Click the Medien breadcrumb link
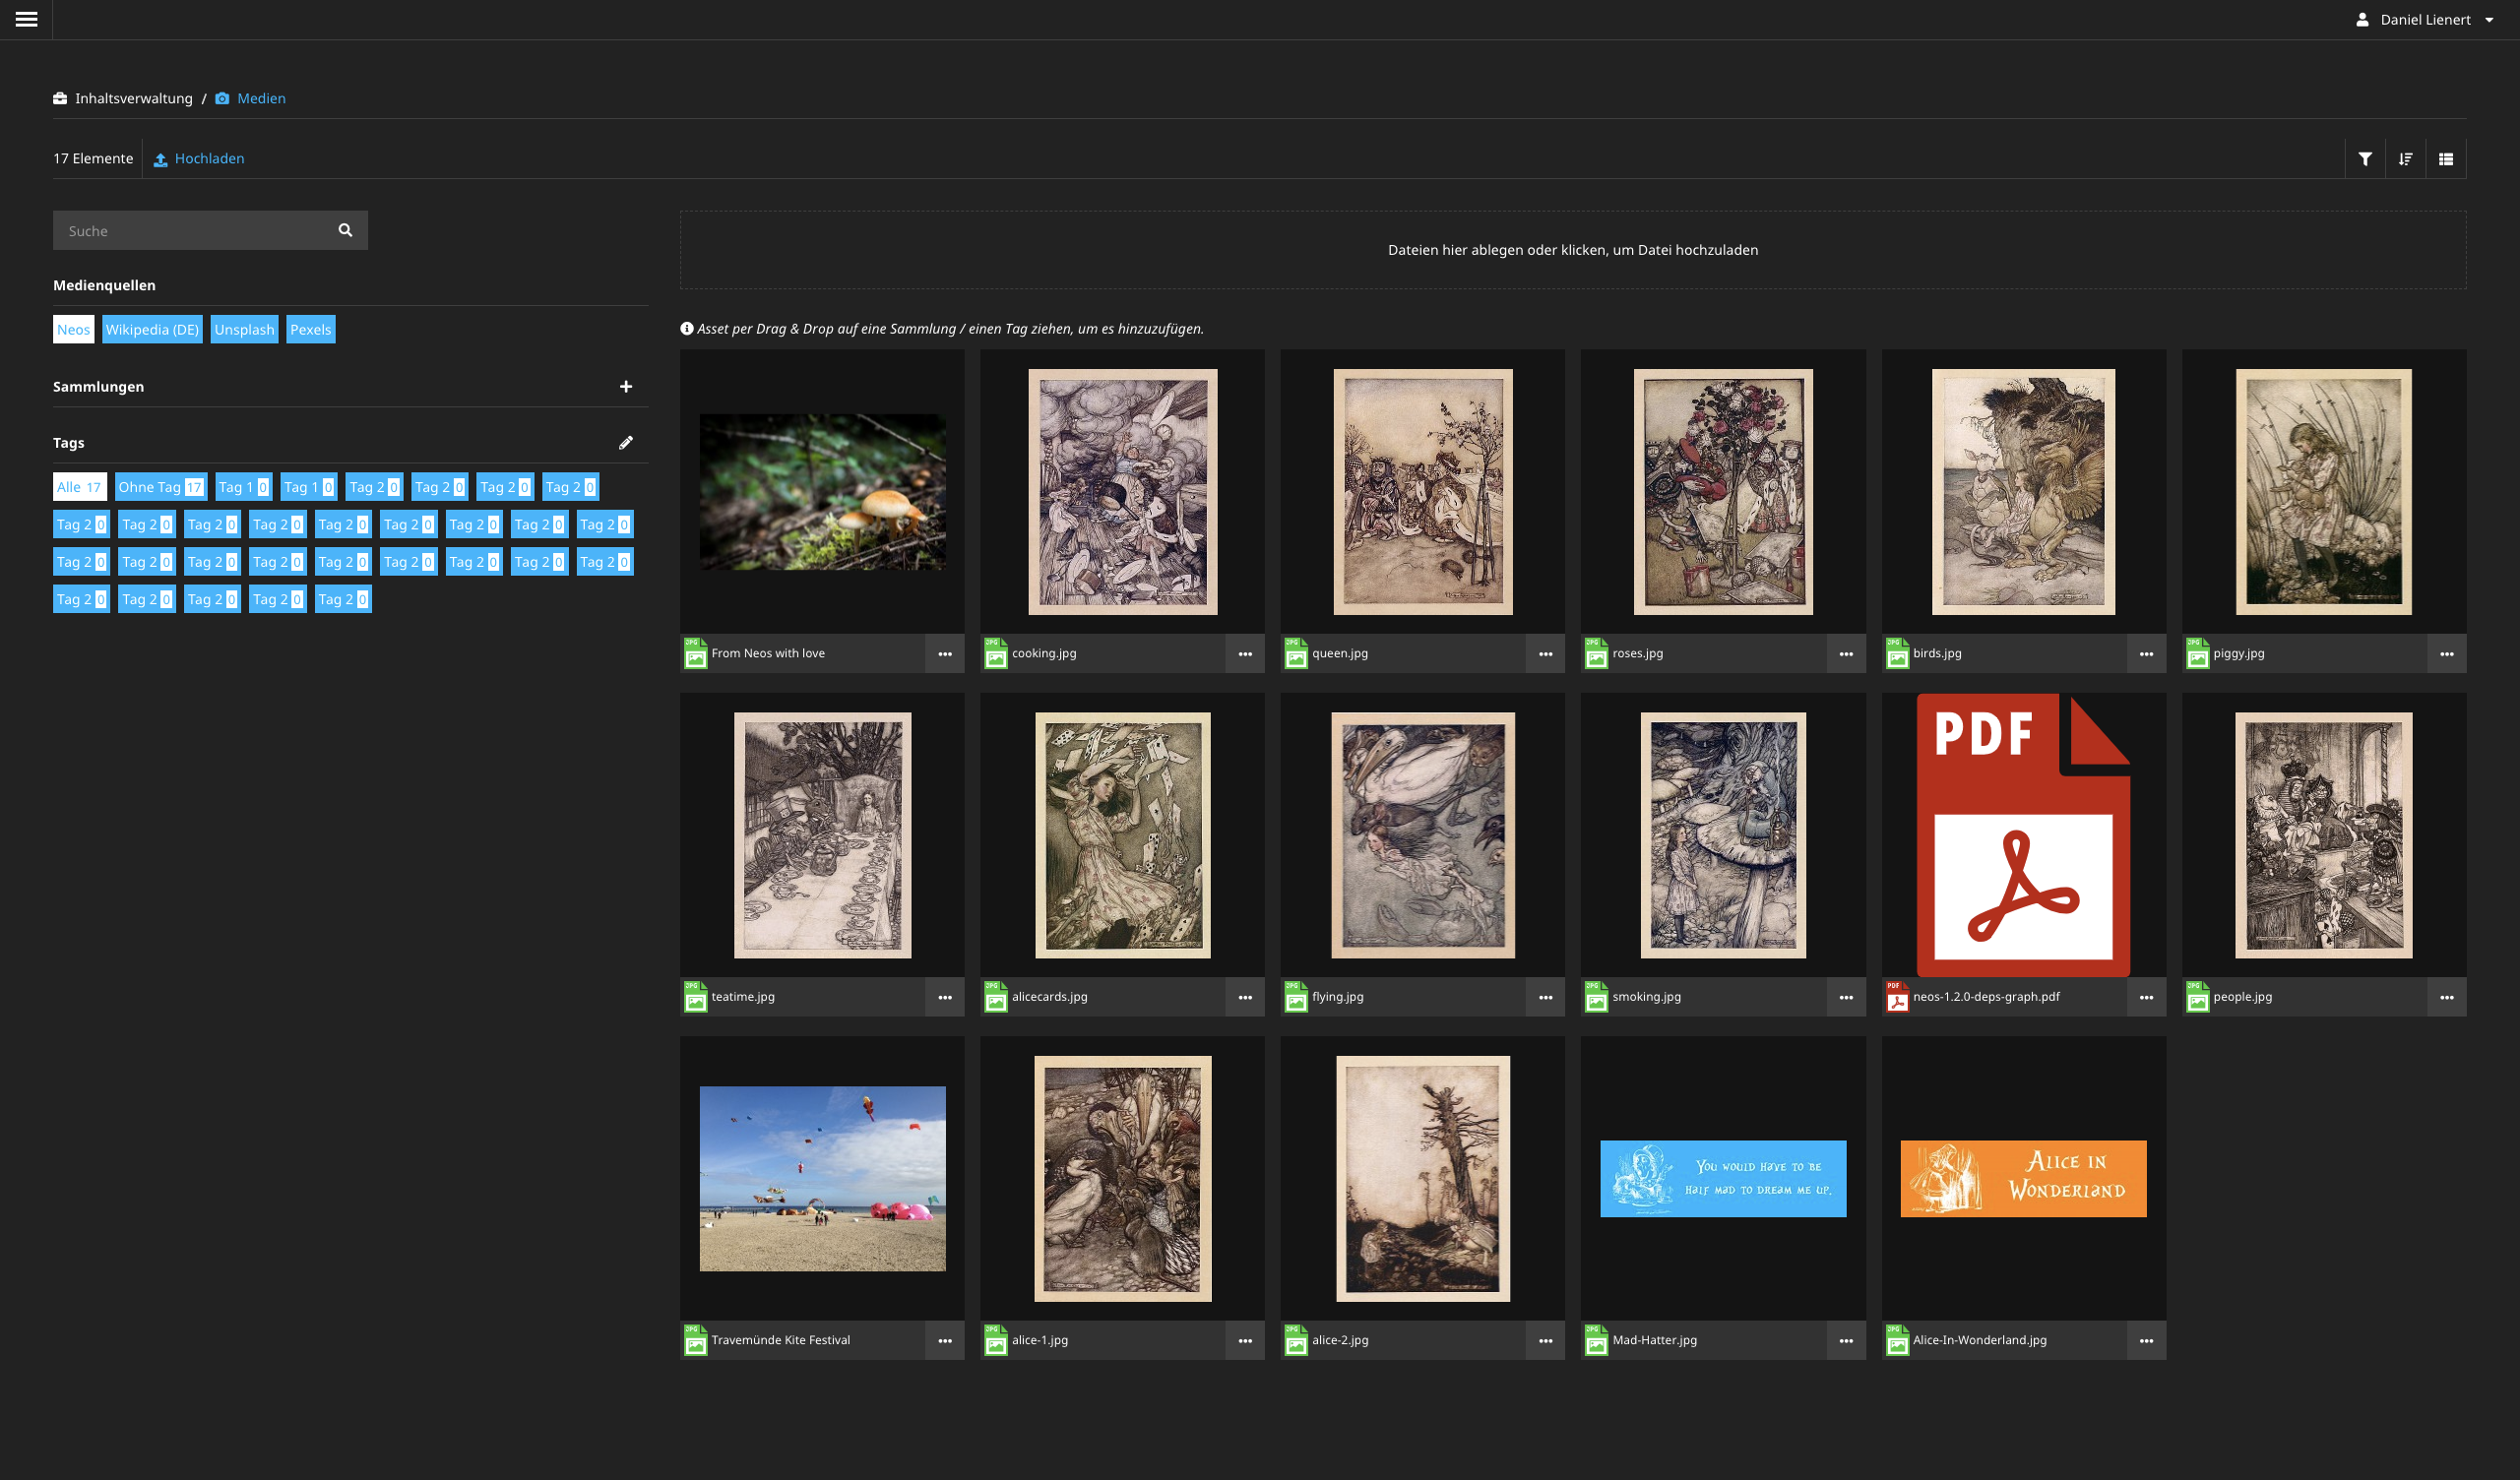Viewport: 2520px width, 1480px height. [250, 98]
